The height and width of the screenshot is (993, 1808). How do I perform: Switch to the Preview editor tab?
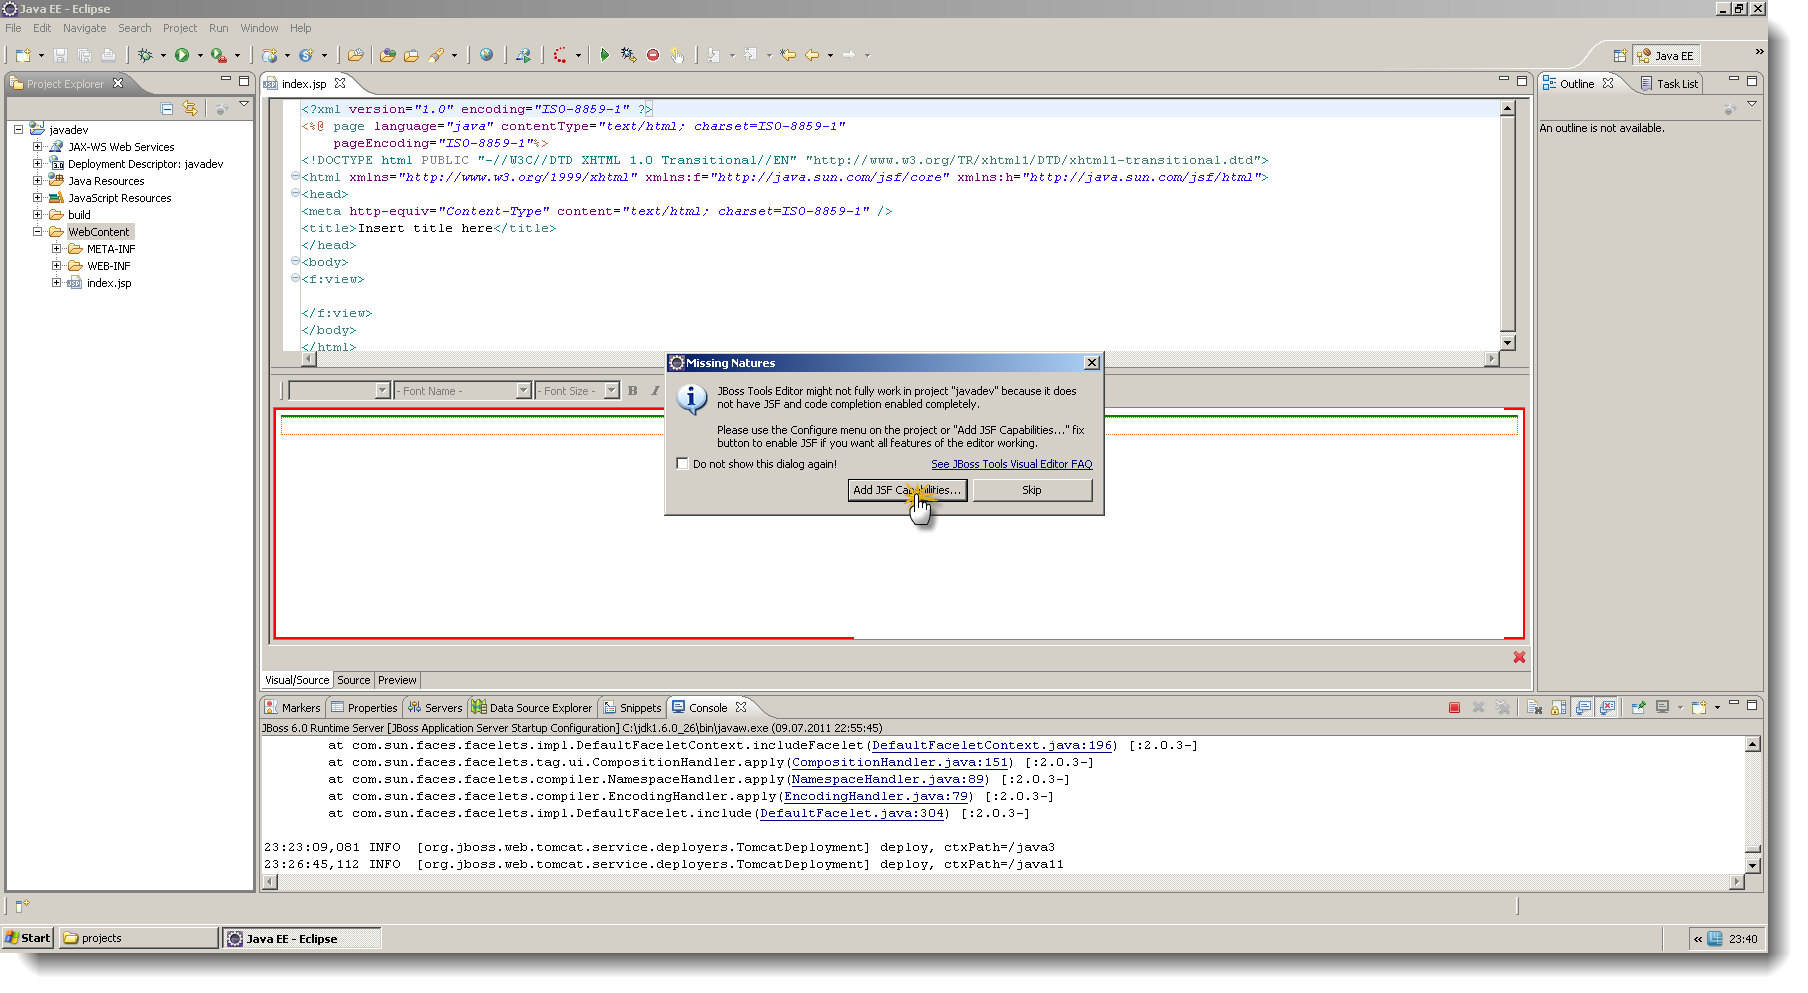pyautogui.click(x=397, y=680)
